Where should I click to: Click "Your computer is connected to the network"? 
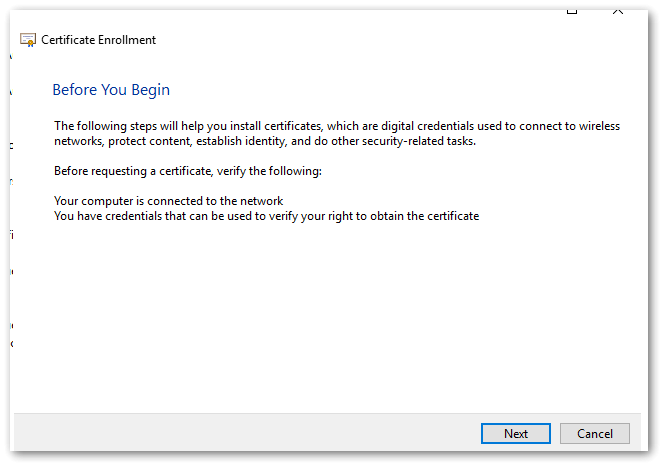pyautogui.click(x=168, y=201)
